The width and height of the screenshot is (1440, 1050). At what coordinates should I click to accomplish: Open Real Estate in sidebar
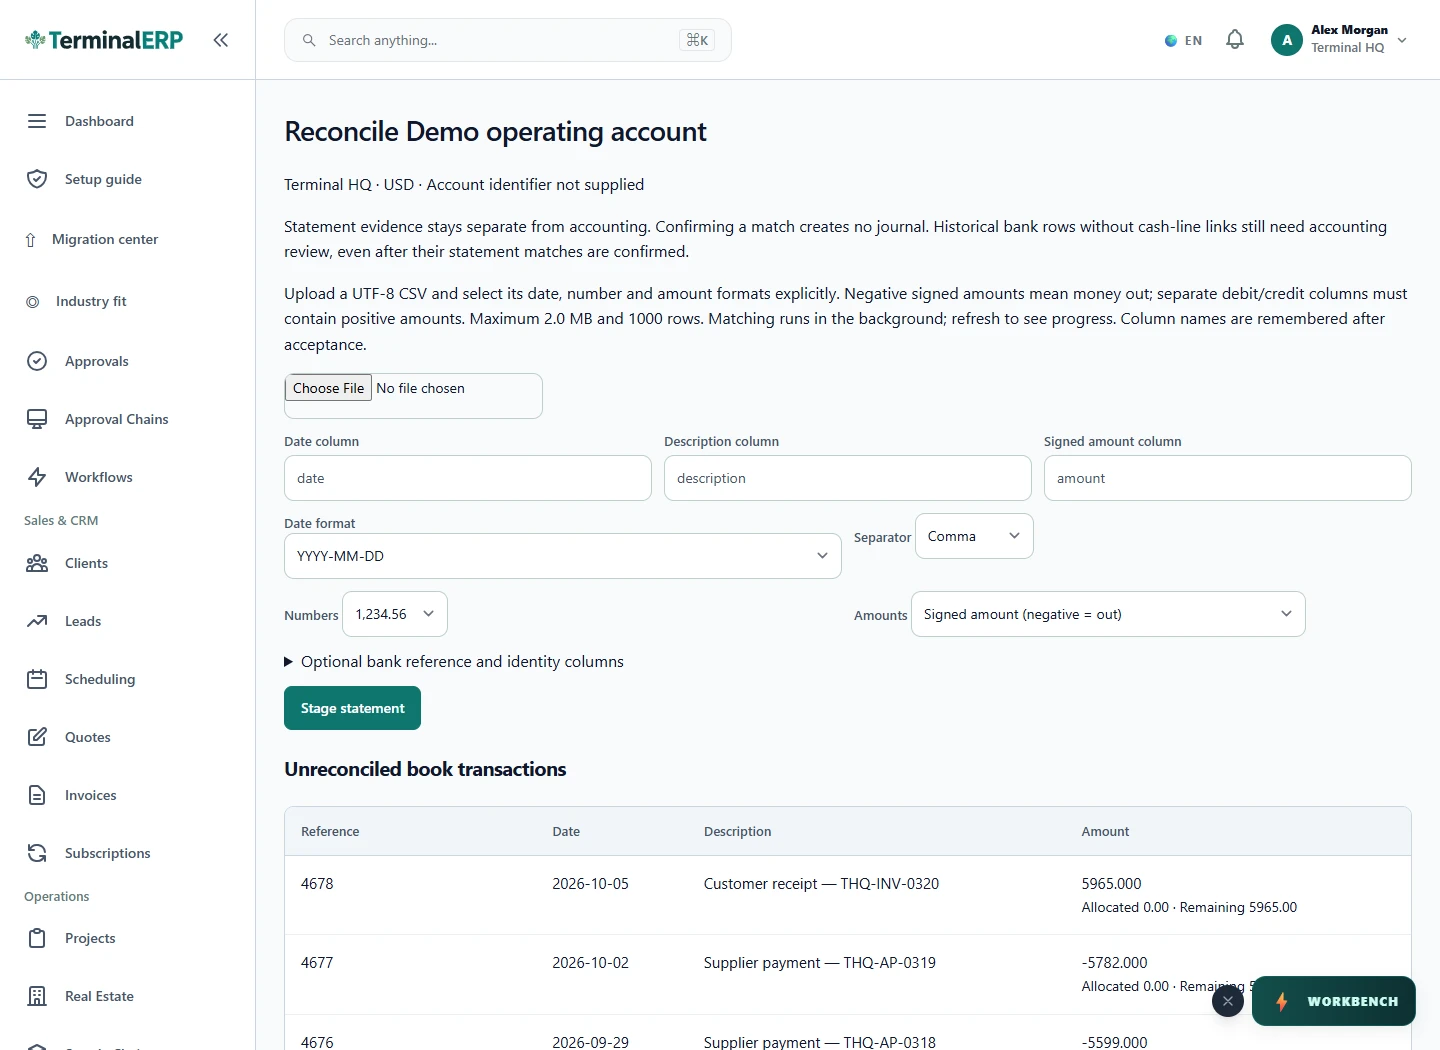click(x=99, y=996)
